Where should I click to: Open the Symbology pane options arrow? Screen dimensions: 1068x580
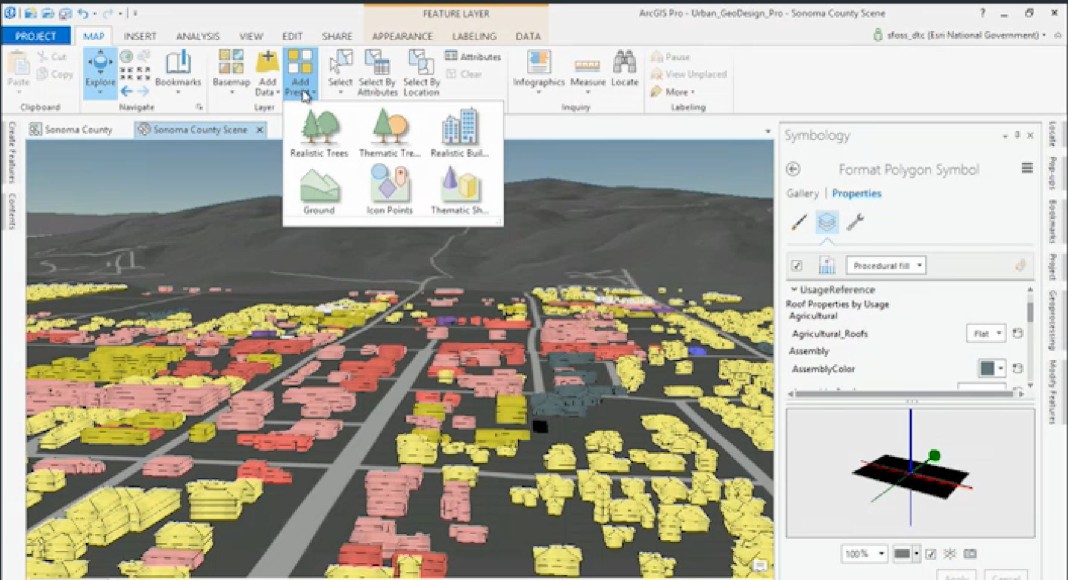(x=1005, y=136)
